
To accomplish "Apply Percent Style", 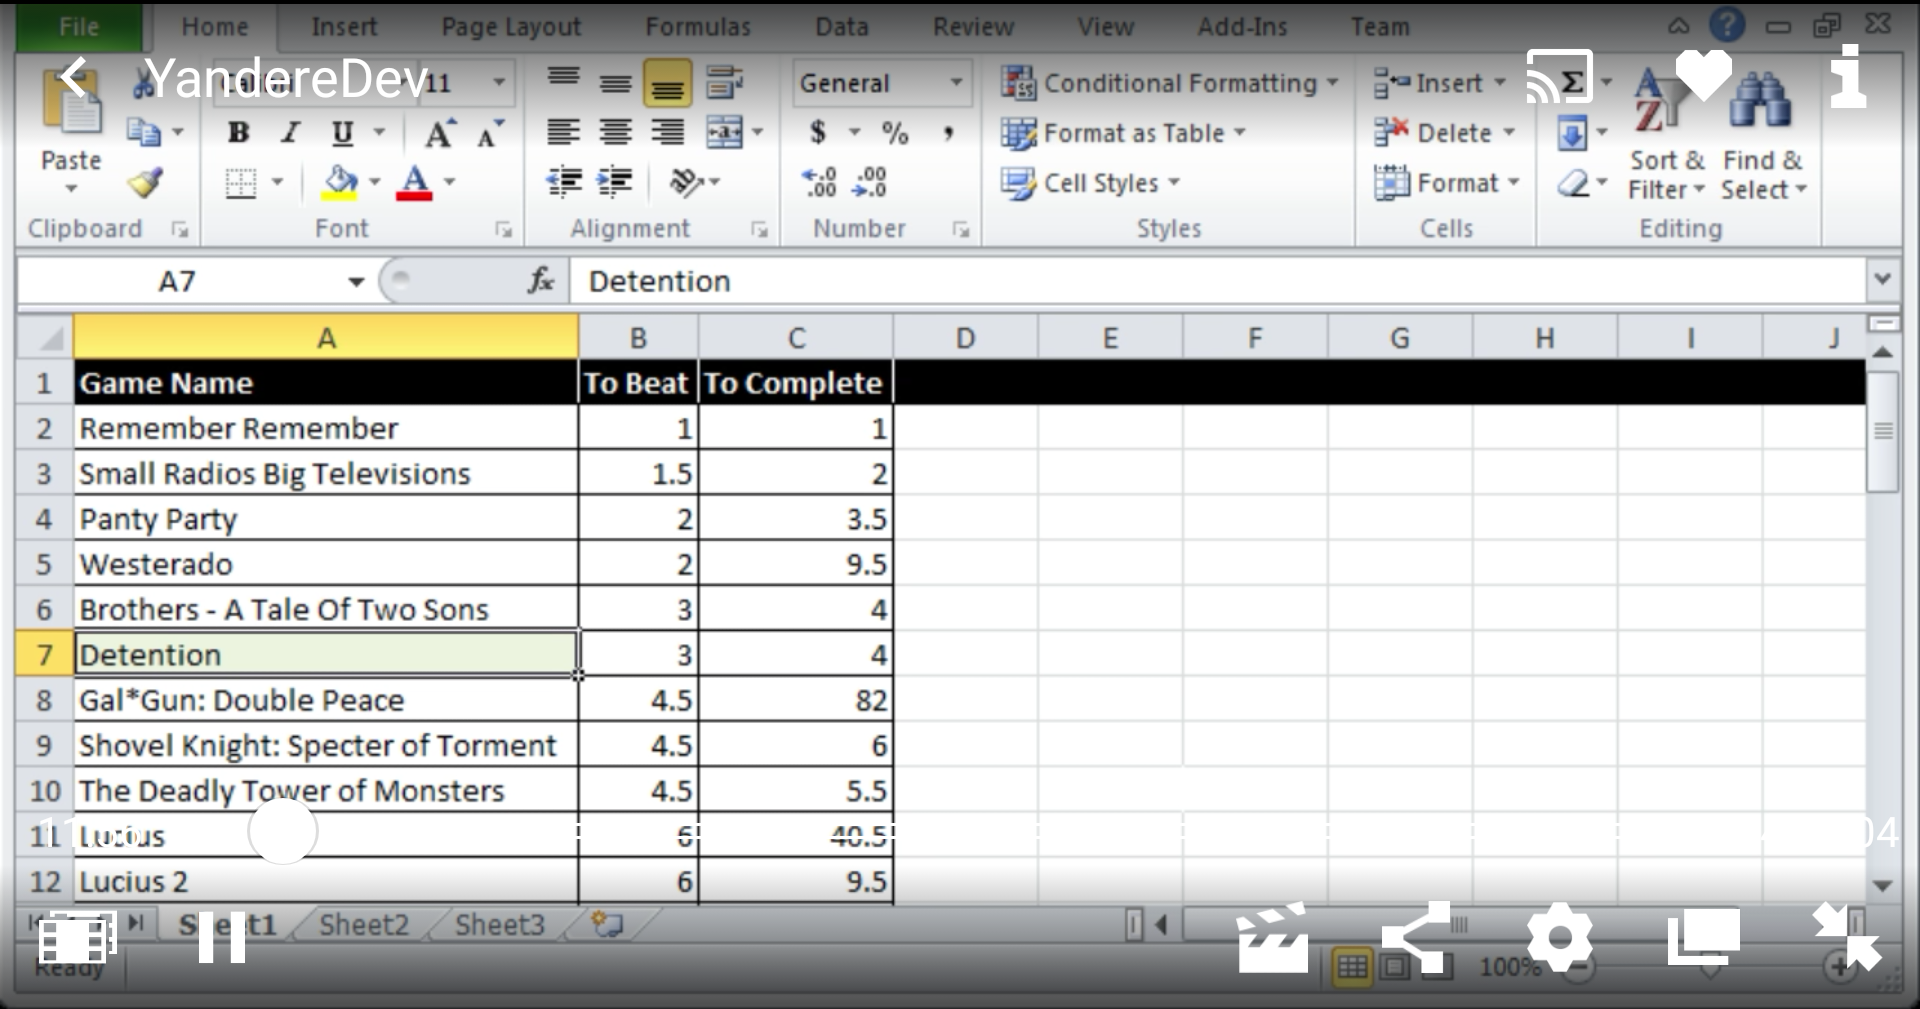I will click(895, 132).
